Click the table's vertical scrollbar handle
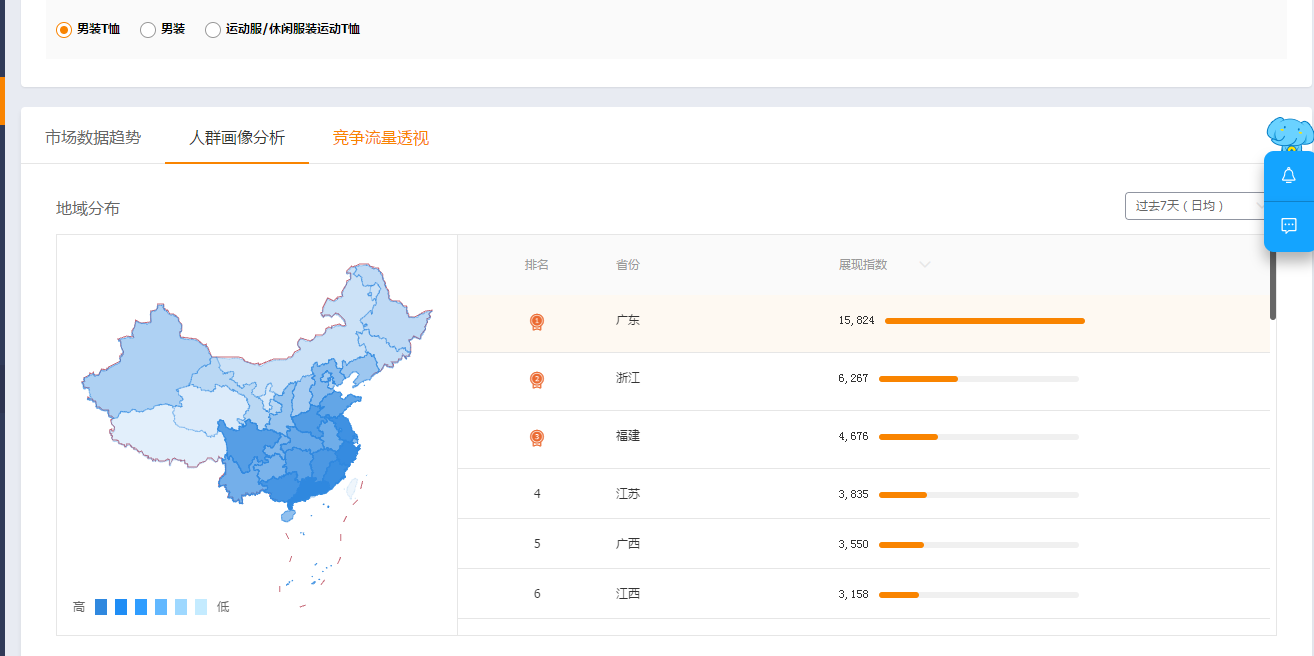 coord(1273,285)
